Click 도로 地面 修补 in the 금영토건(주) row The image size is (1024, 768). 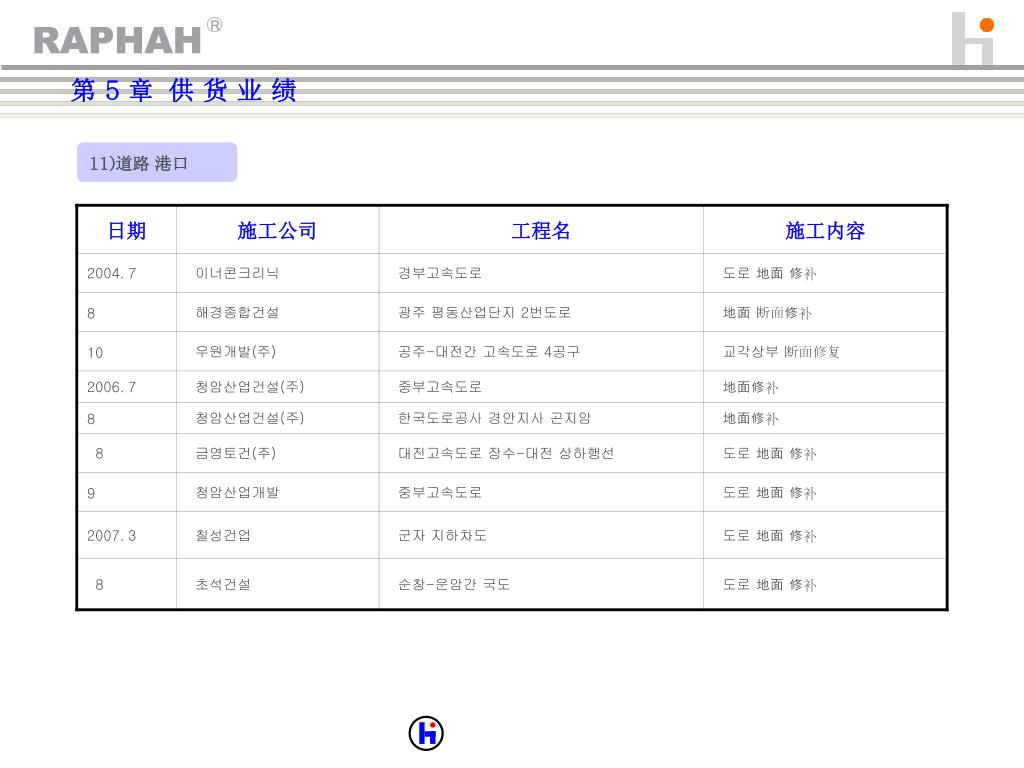pyautogui.click(x=769, y=453)
